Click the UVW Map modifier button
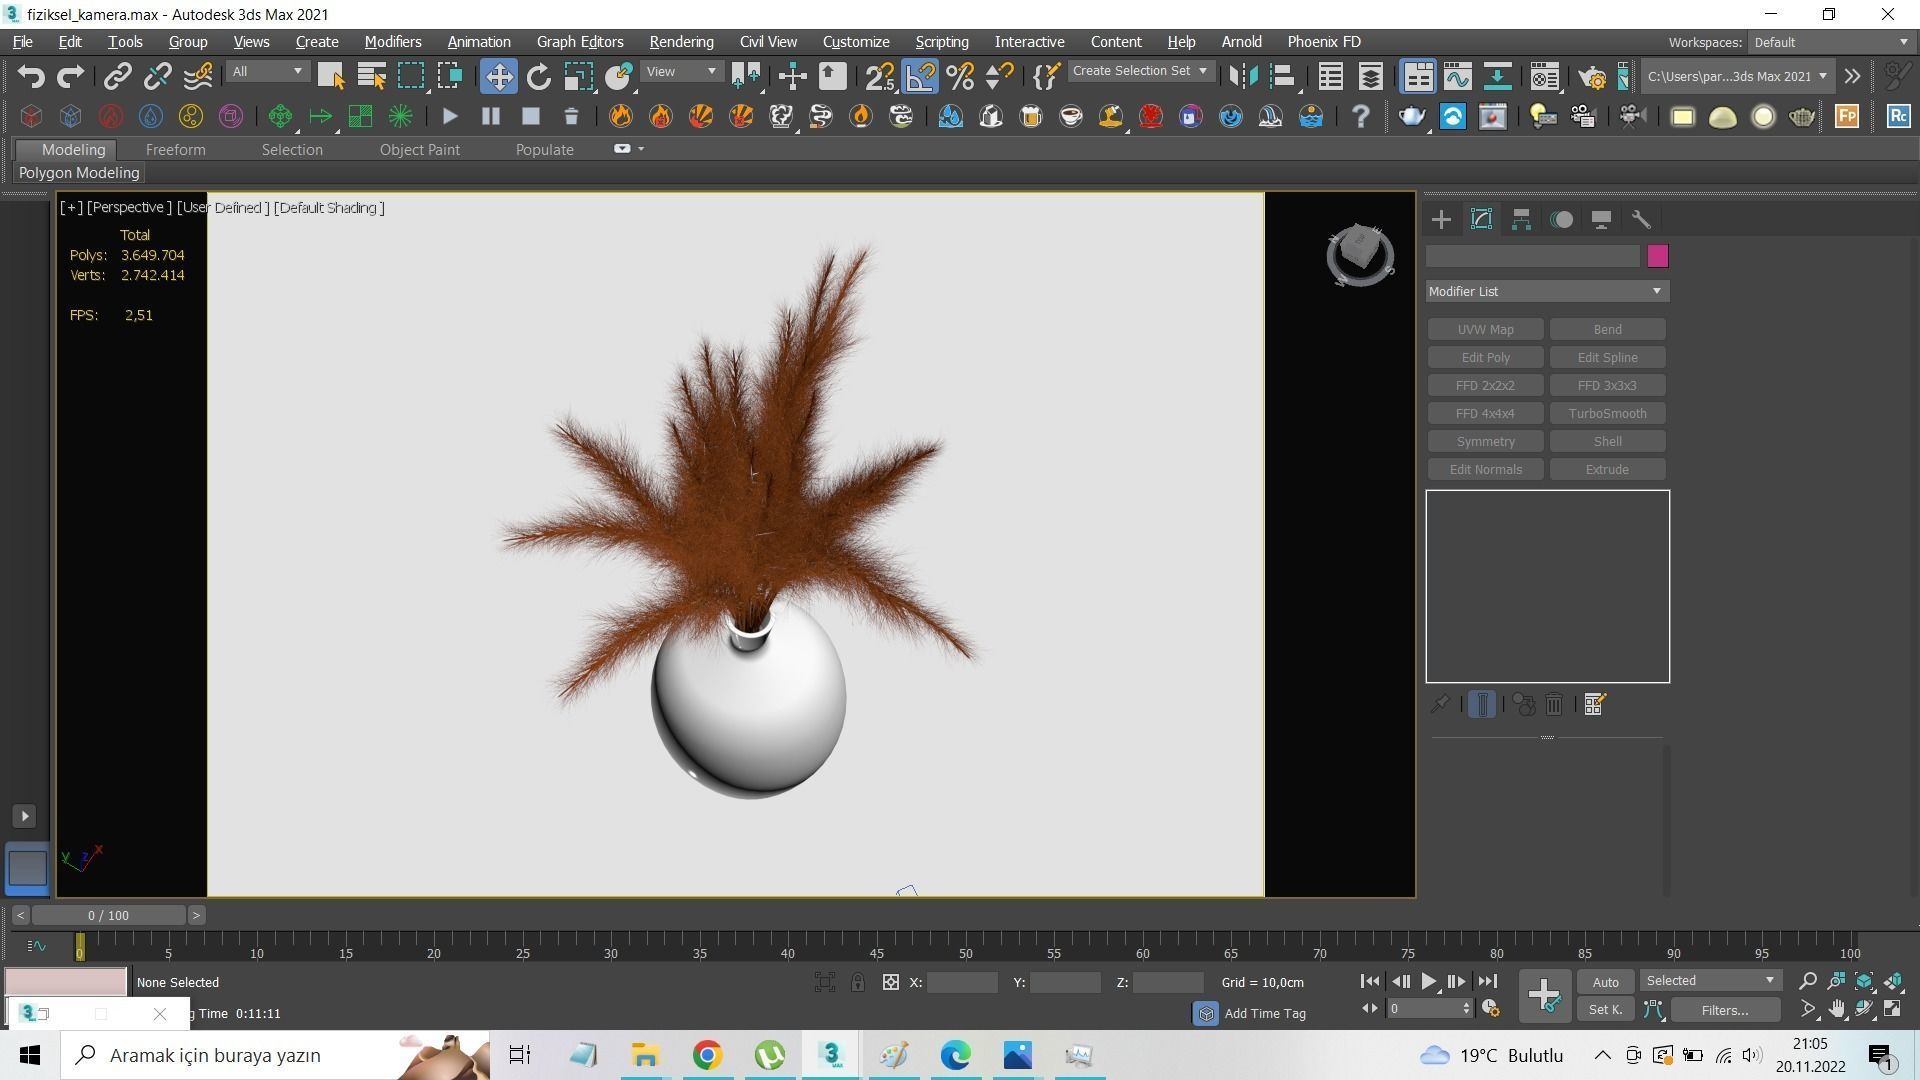Image resolution: width=1920 pixels, height=1080 pixels. [1485, 329]
